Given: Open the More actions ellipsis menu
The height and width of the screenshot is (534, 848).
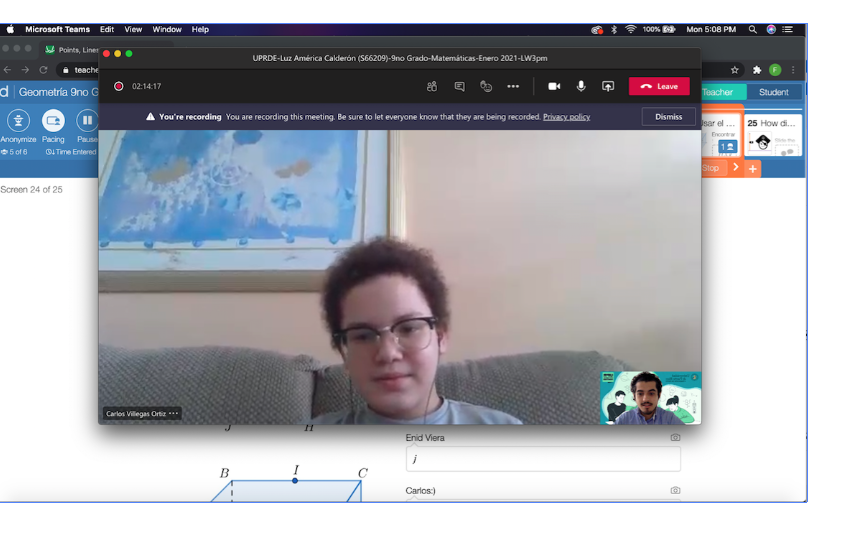Looking at the screenshot, I should point(513,87).
